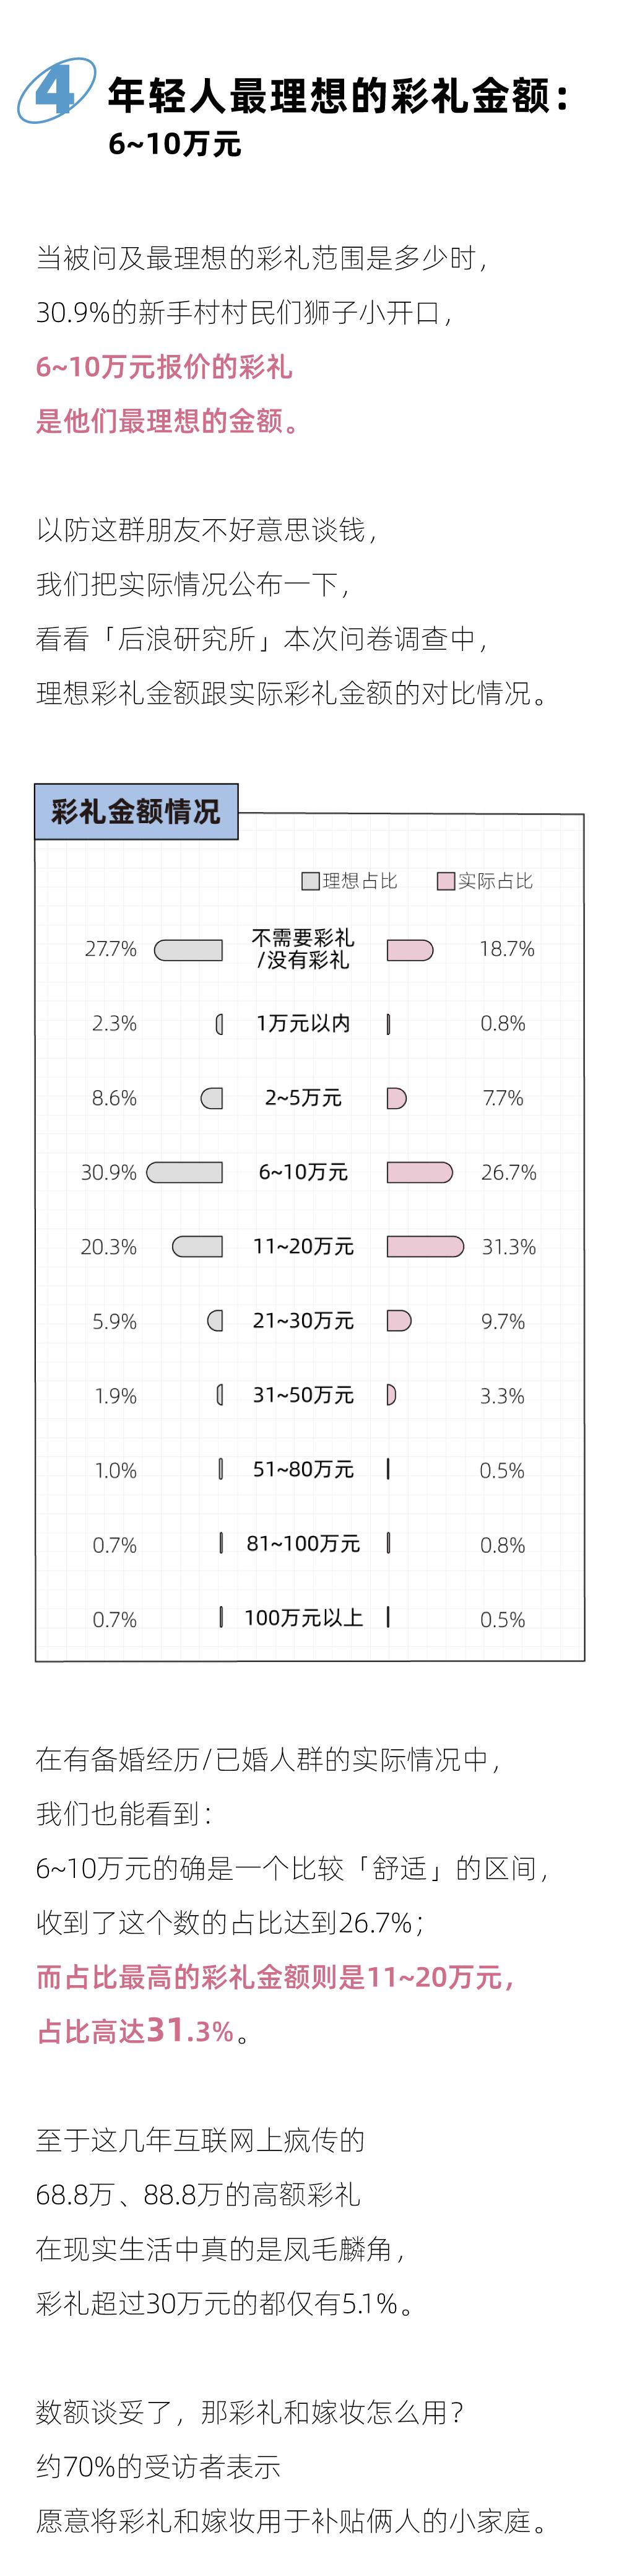Click the 30.9% value in the chart
Screen dimensions: 619x2576
108,1172
